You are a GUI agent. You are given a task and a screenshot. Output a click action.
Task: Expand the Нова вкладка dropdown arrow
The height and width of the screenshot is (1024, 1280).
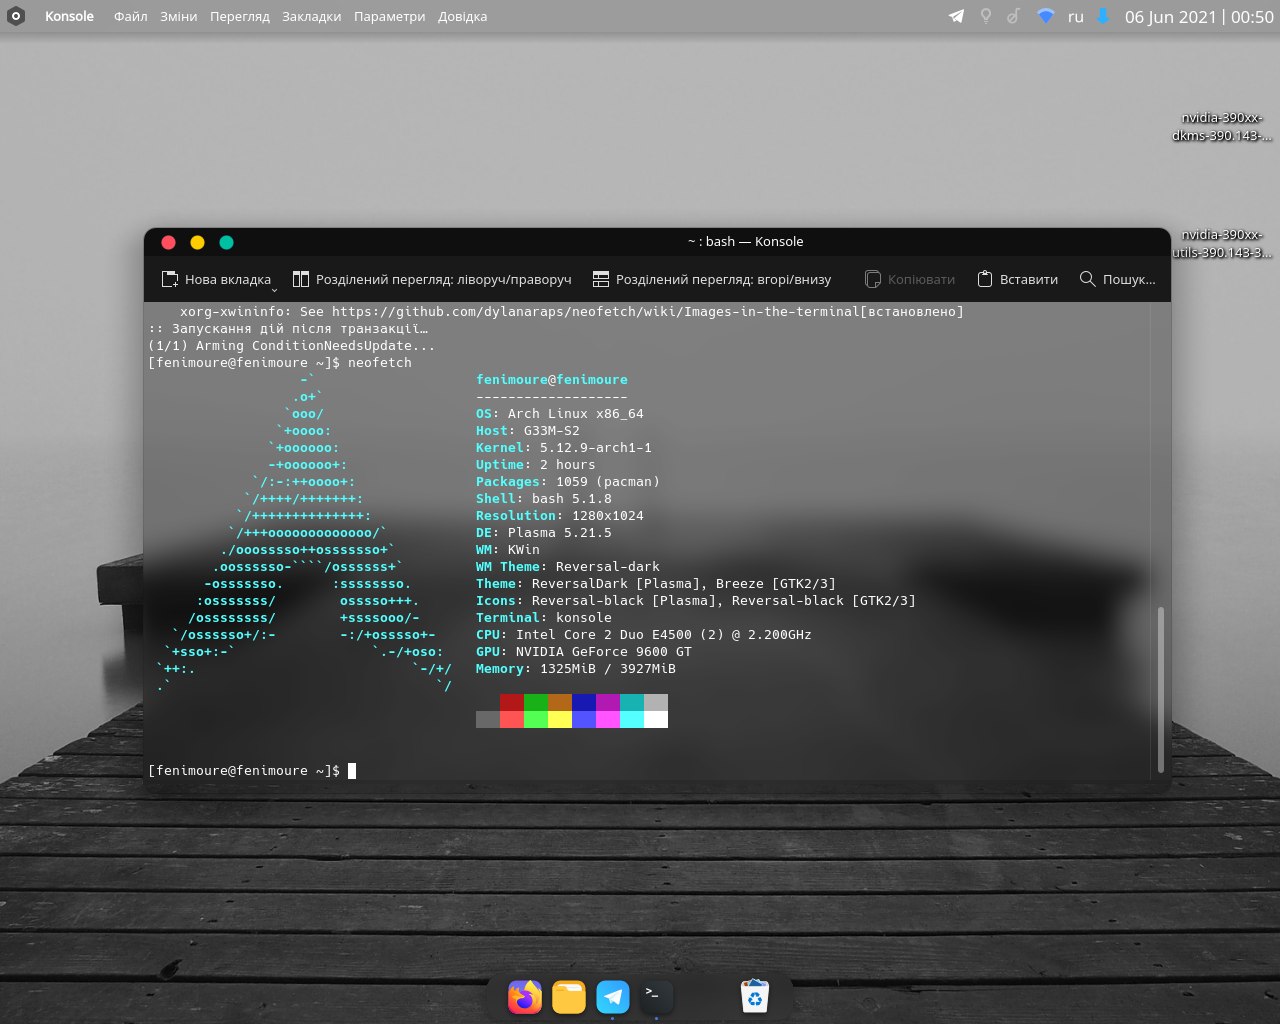[274, 289]
